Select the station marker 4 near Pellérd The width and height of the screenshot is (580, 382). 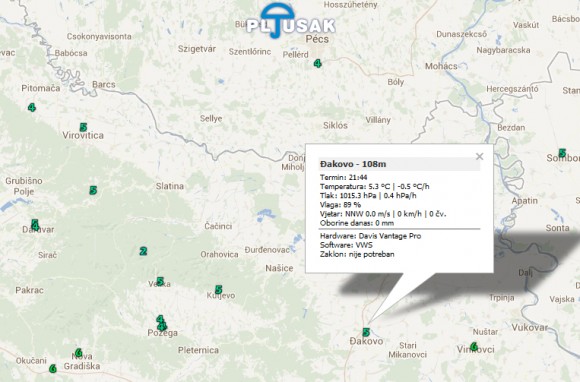click(317, 64)
